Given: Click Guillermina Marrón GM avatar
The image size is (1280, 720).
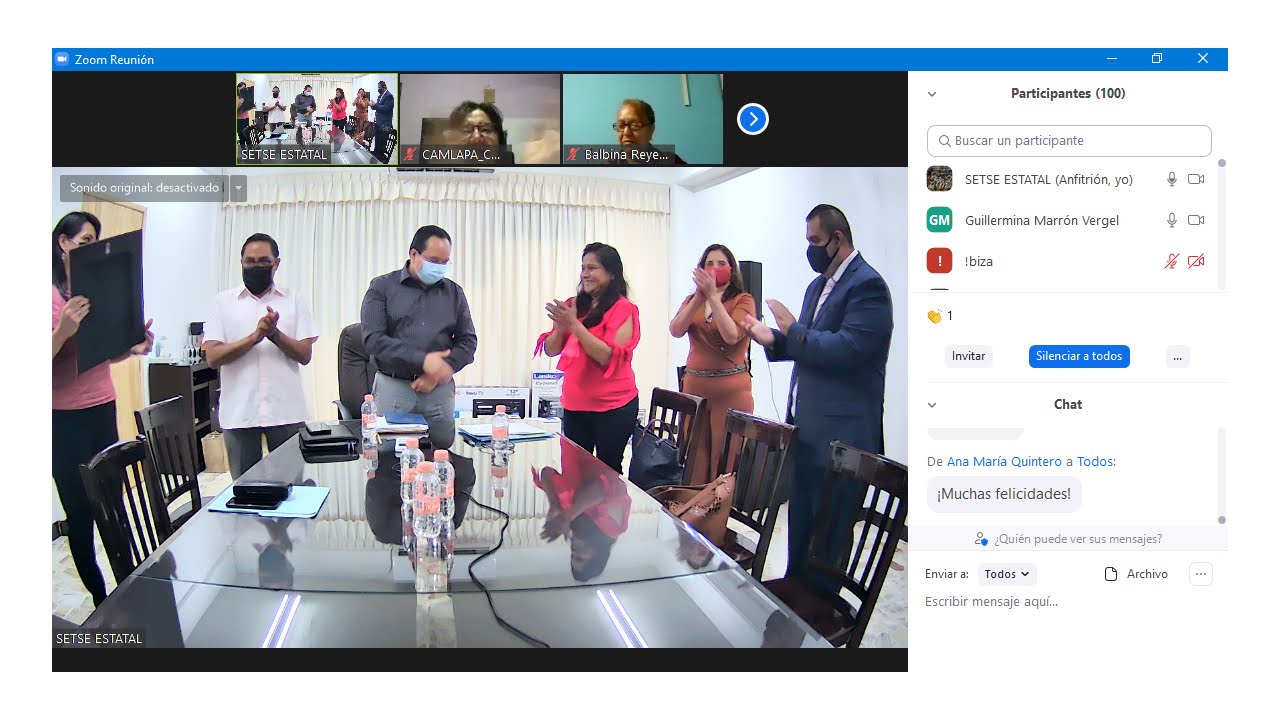Looking at the screenshot, I should (x=939, y=220).
